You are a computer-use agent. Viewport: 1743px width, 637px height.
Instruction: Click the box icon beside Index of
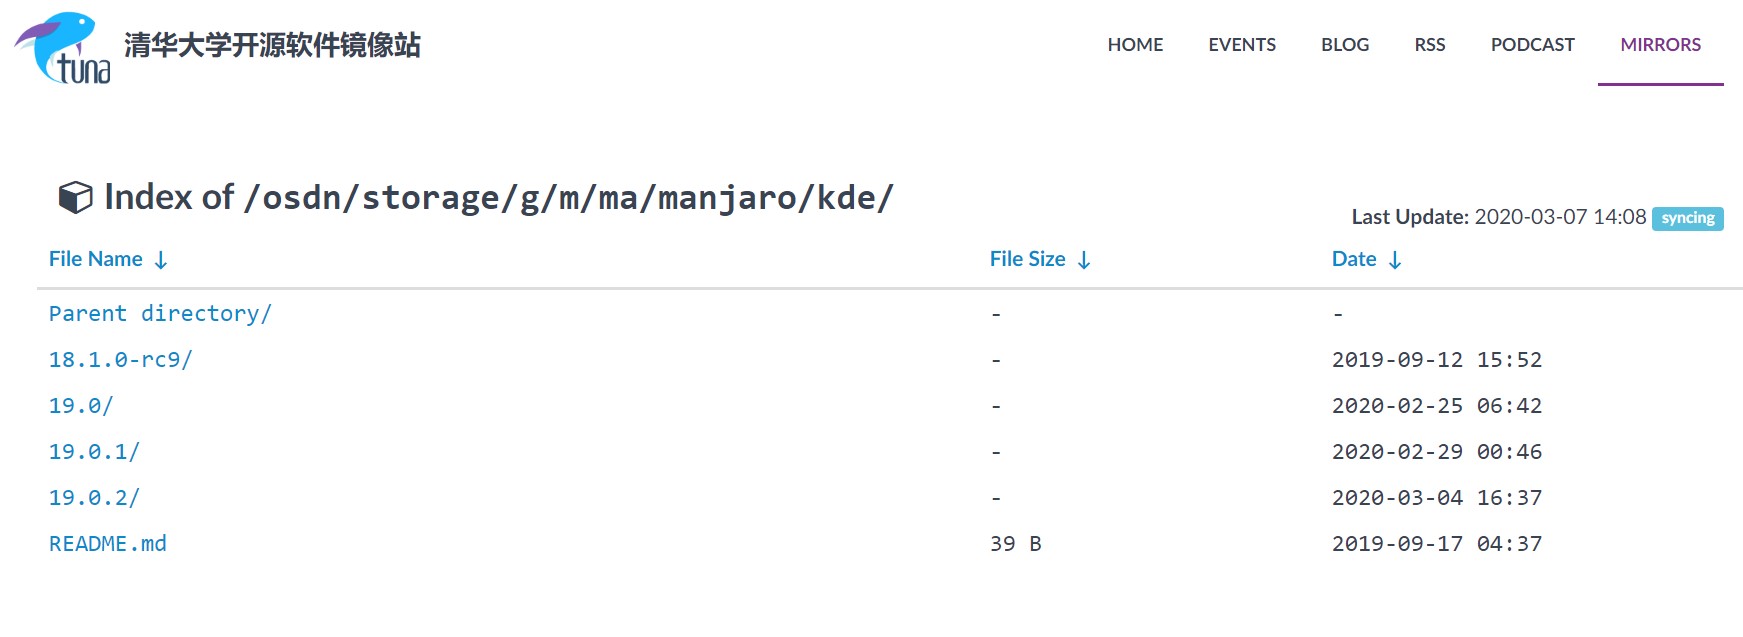(x=76, y=197)
